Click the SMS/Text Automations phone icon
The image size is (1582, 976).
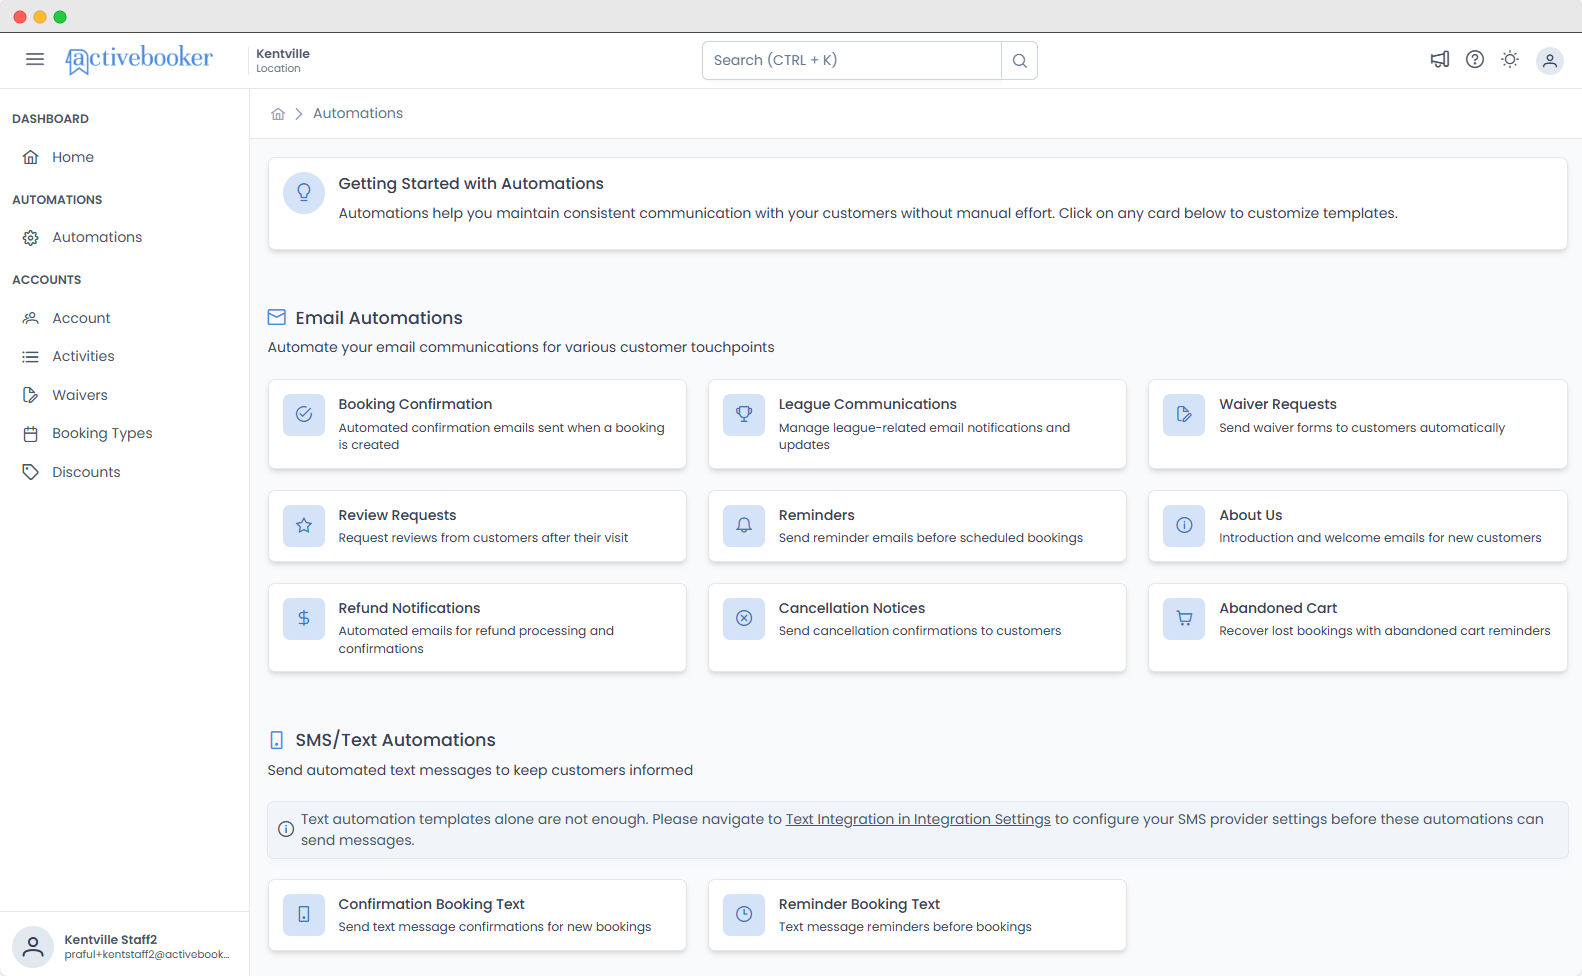(277, 740)
